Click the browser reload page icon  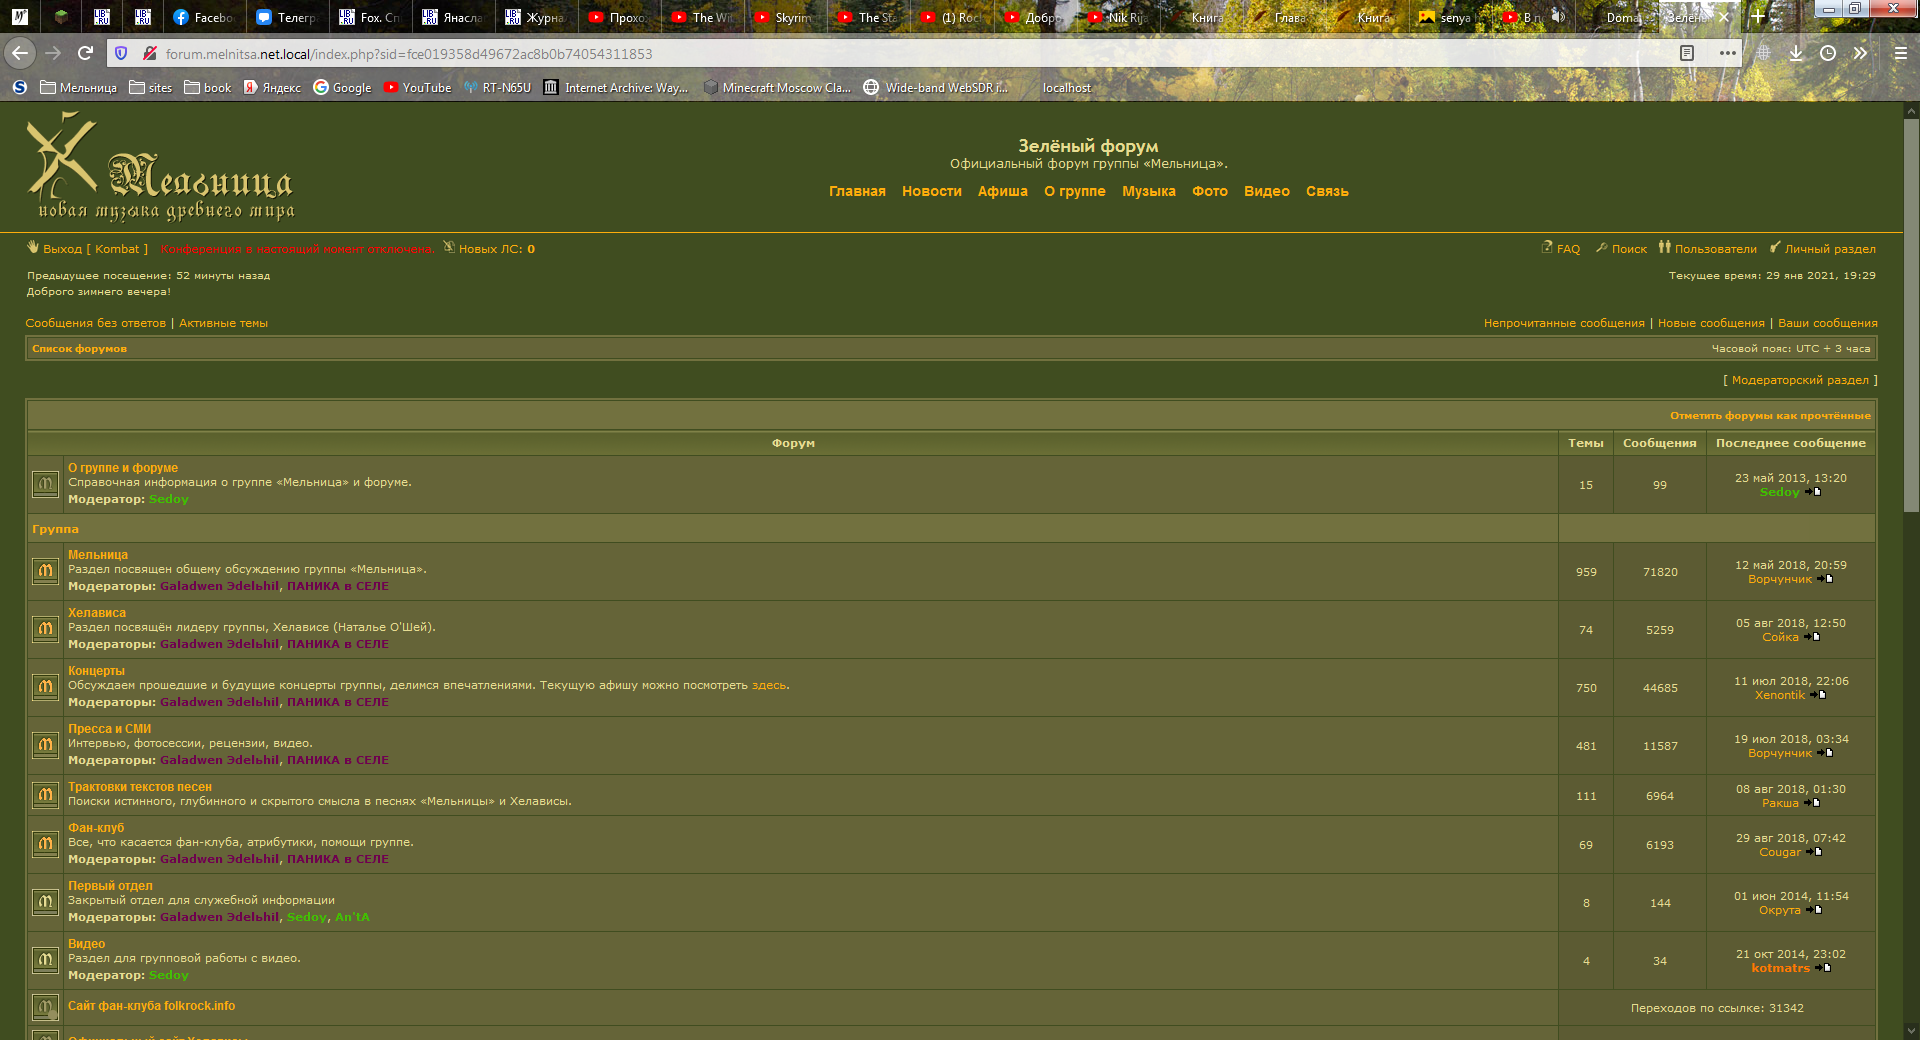[86, 53]
